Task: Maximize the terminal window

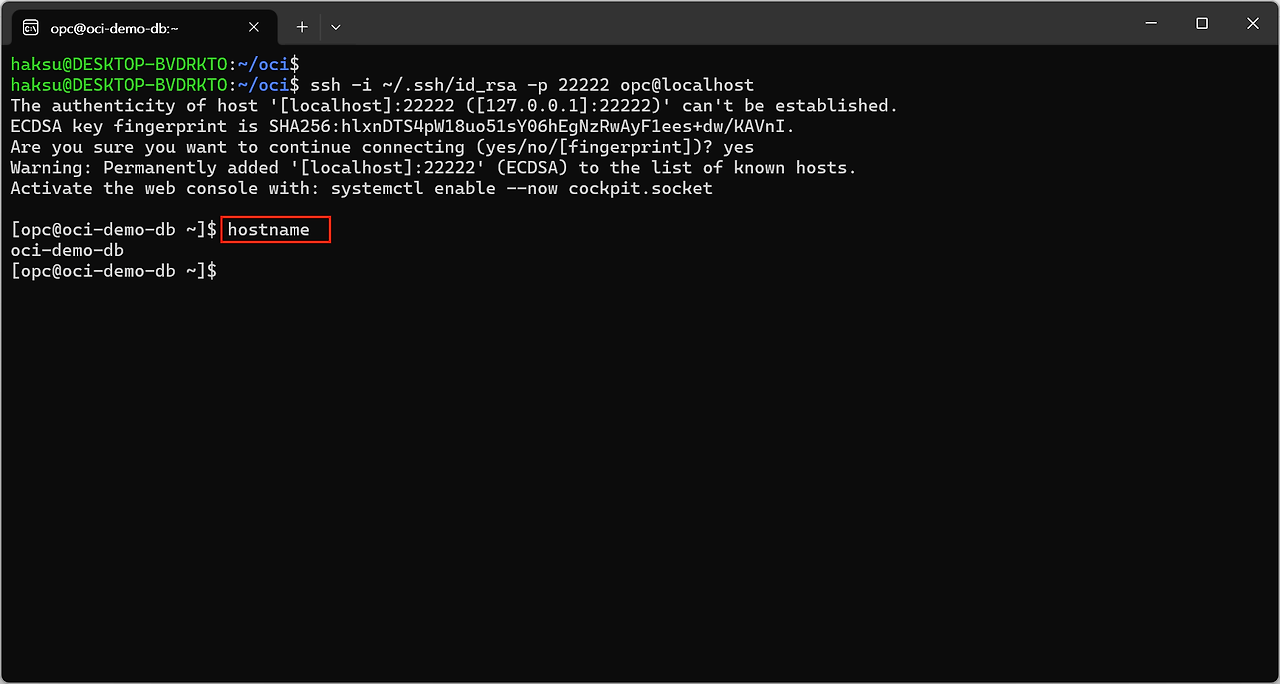Action: click(1202, 23)
